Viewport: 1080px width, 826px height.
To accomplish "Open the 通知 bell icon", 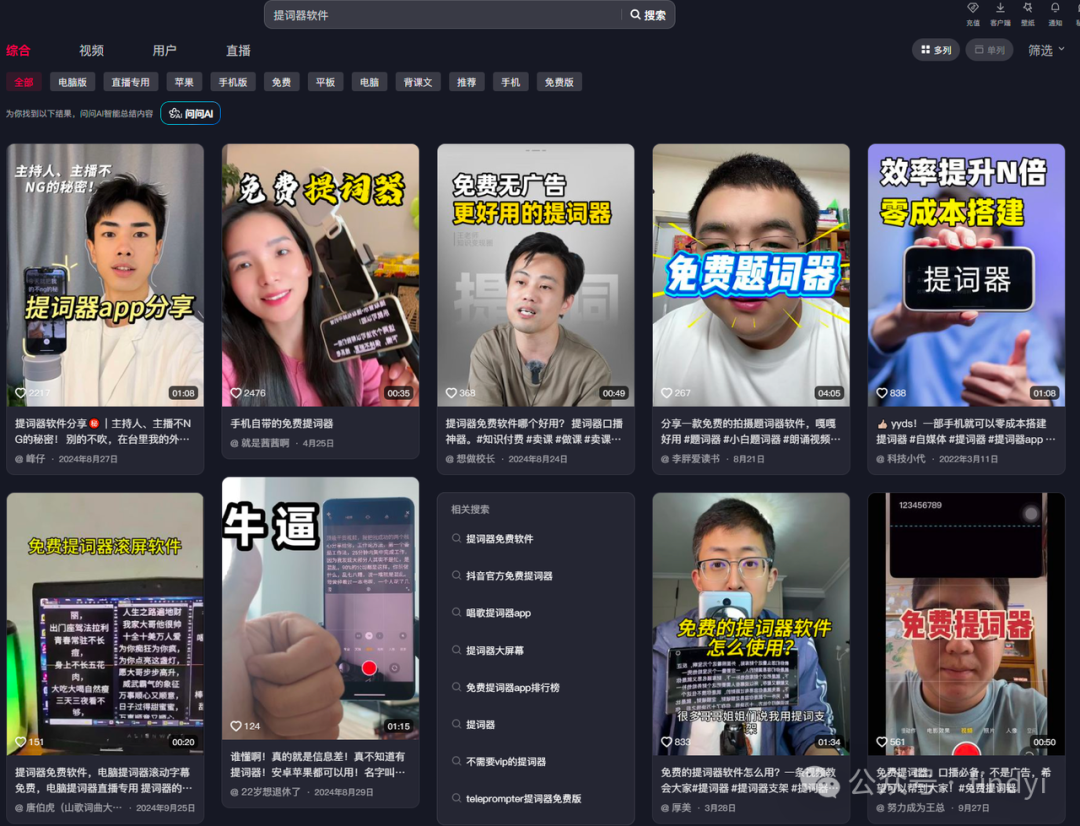I will click(x=1055, y=8).
